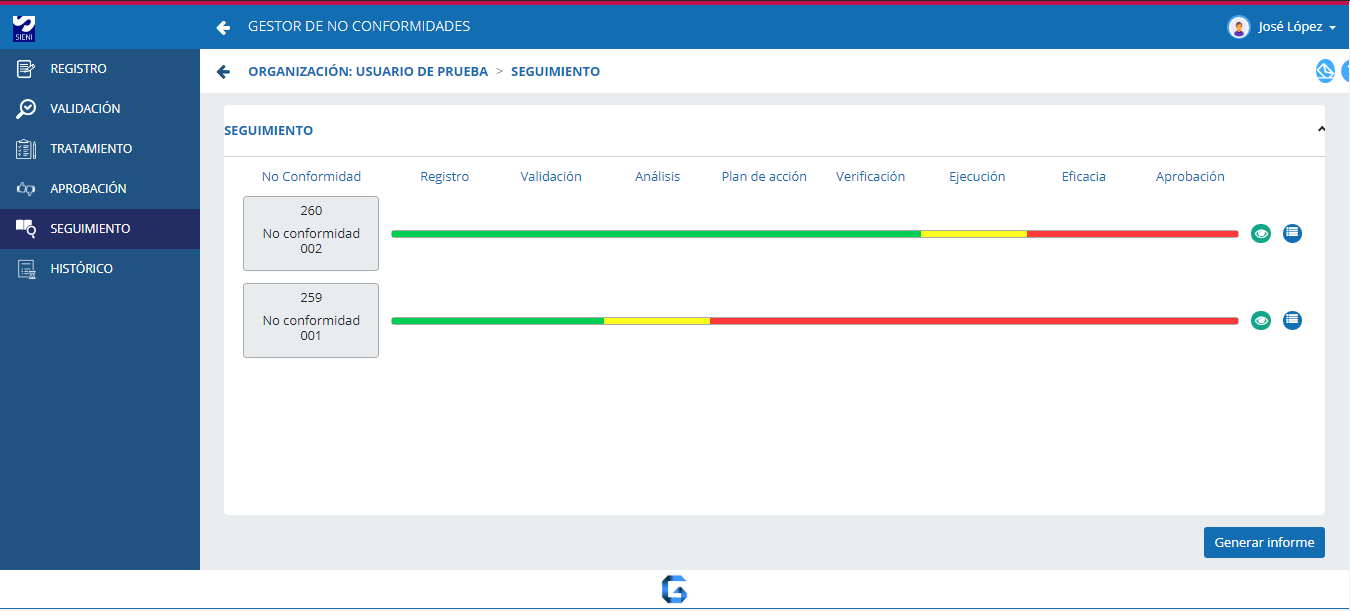Click the round blue icon at top right
Screen dimensions: 1350x611
click(x=1325, y=71)
